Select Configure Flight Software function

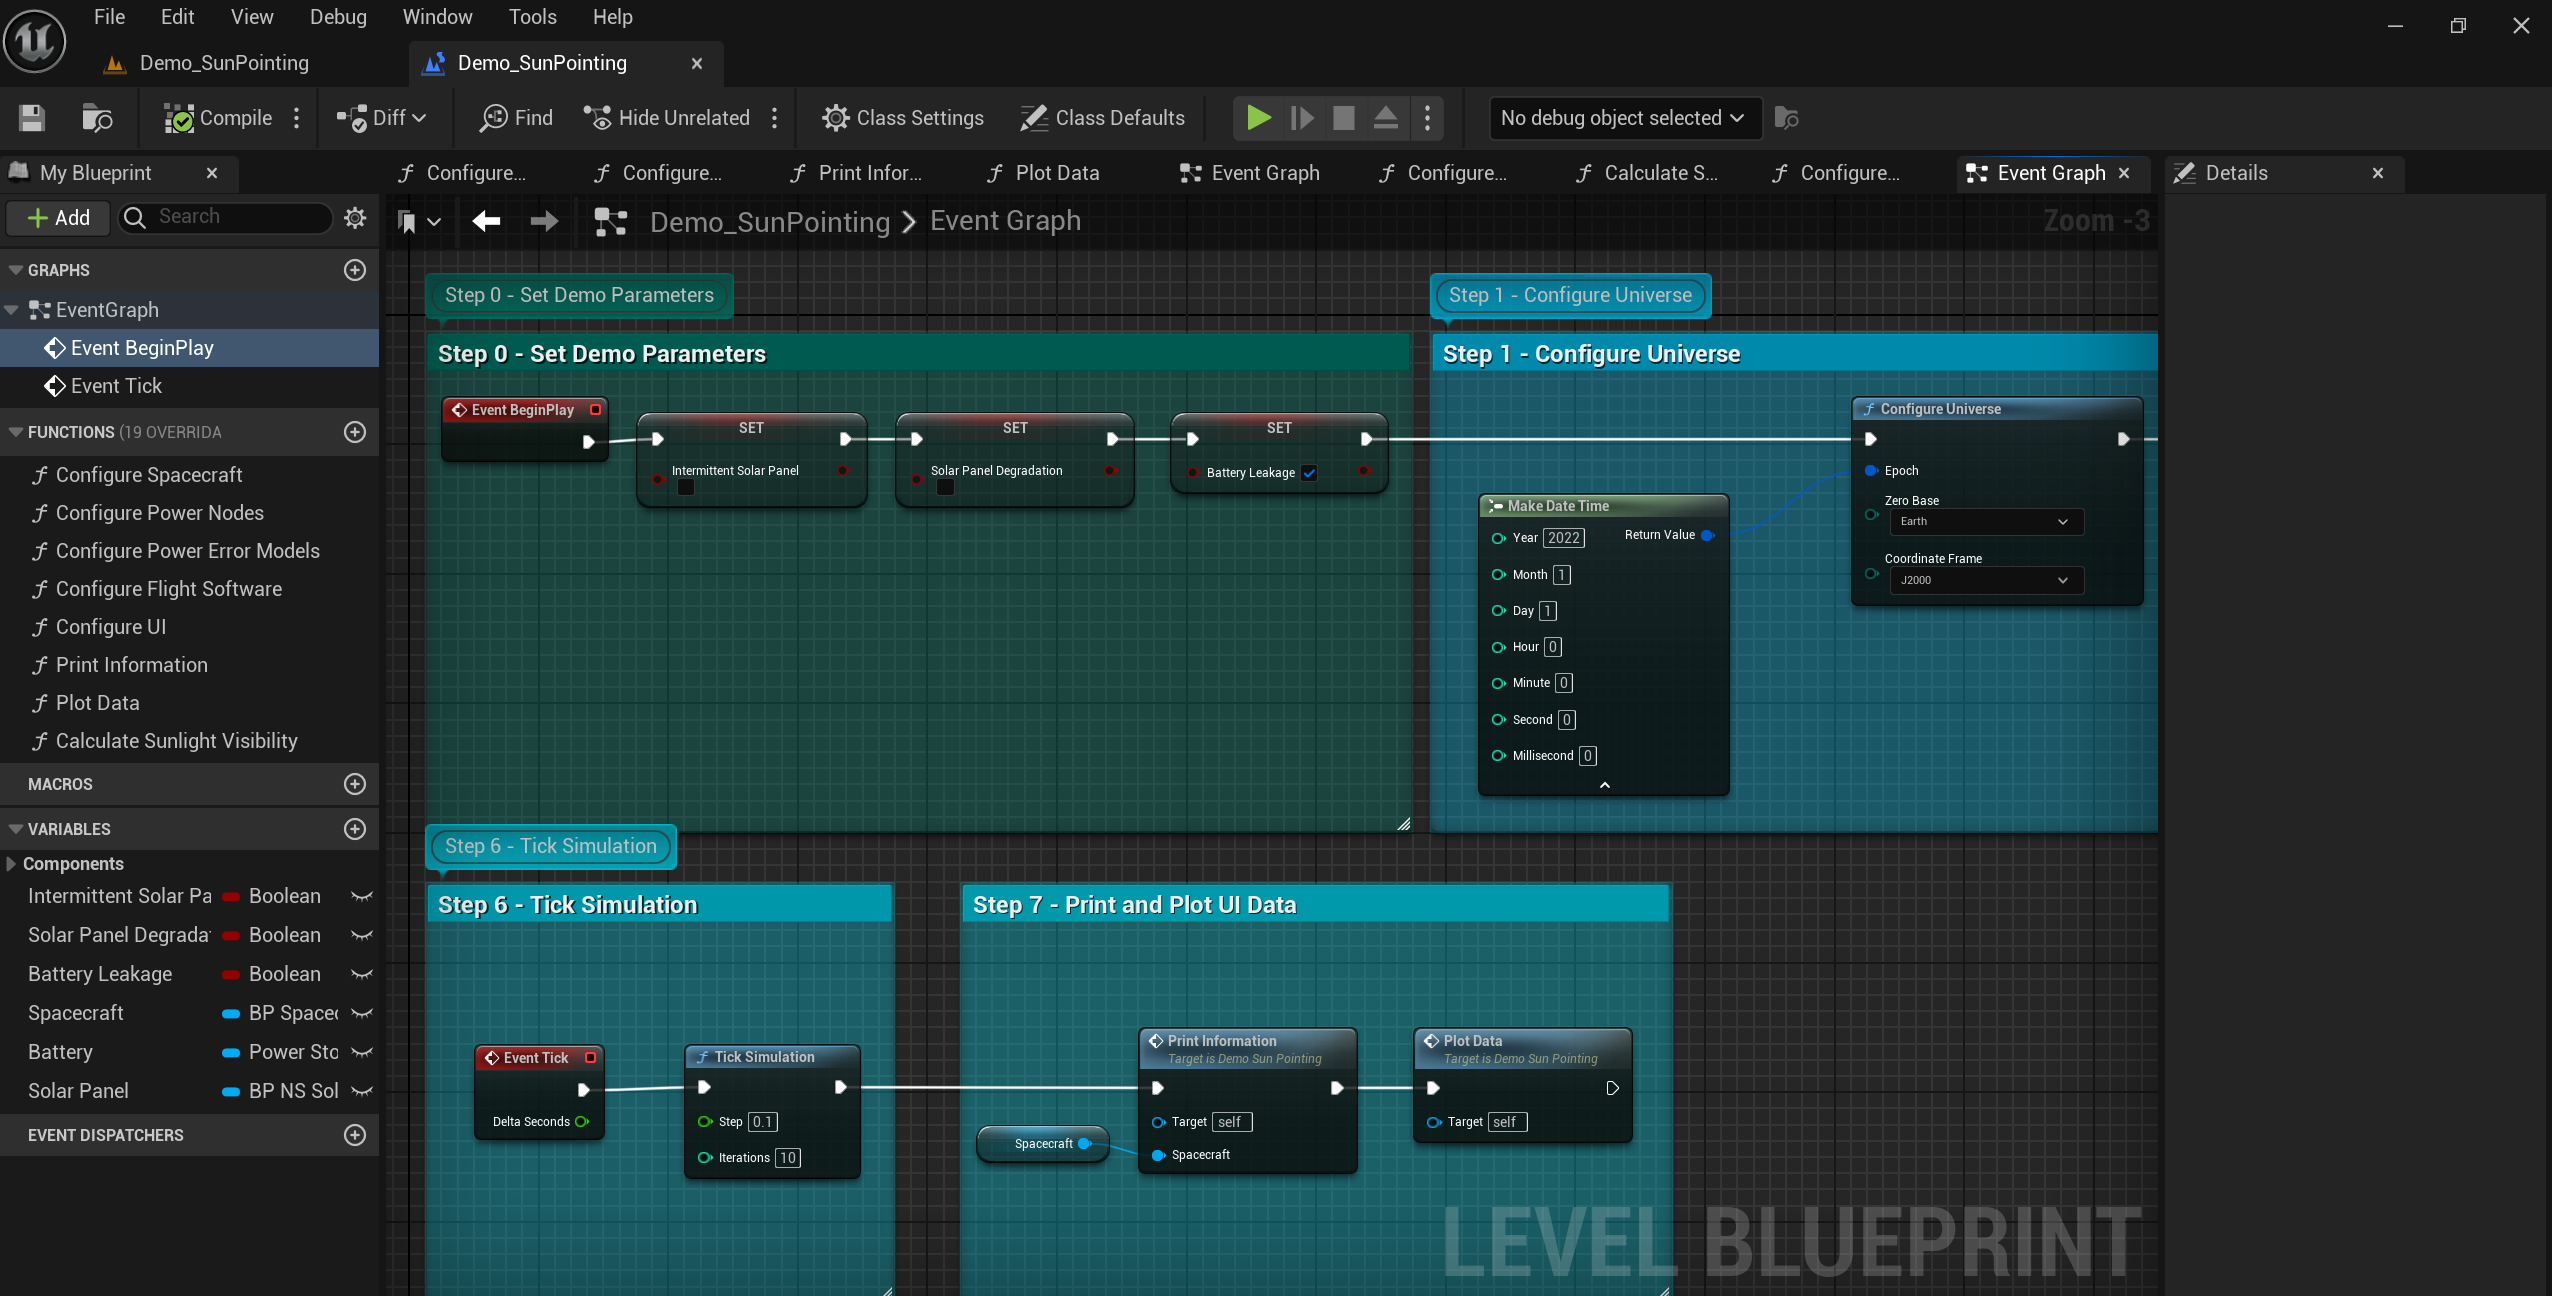(x=168, y=589)
